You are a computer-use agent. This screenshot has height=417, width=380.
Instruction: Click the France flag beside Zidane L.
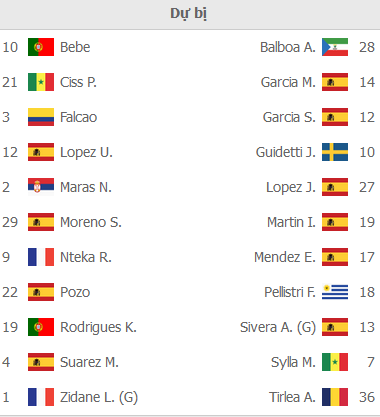tap(41, 397)
